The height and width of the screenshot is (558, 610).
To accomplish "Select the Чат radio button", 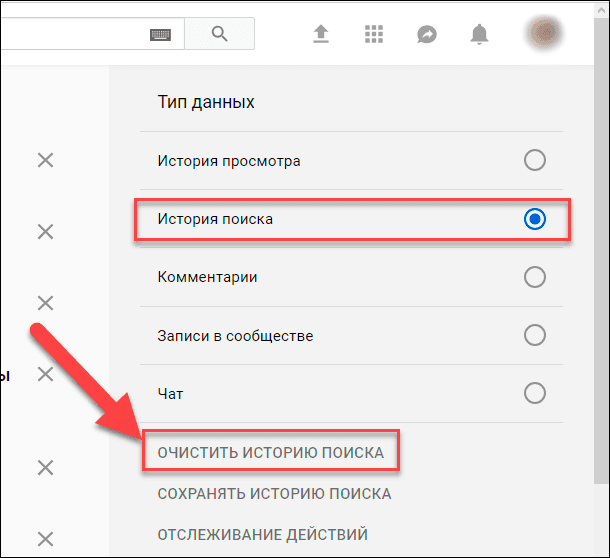I will (535, 393).
